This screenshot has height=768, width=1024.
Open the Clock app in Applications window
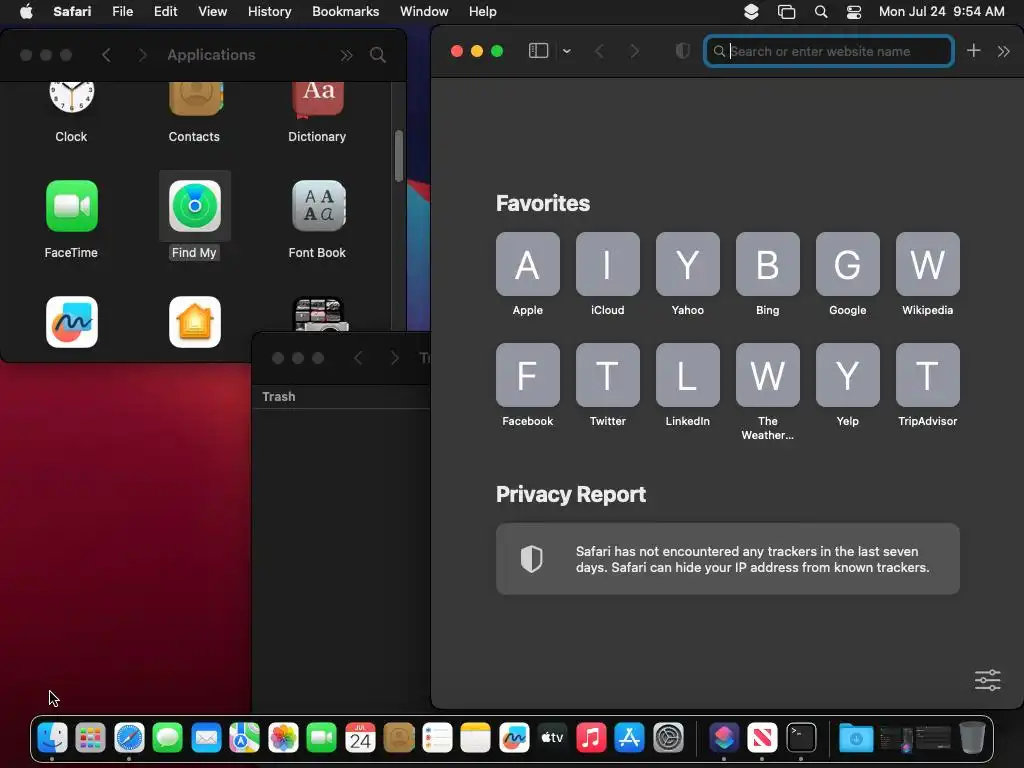click(71, 95)
